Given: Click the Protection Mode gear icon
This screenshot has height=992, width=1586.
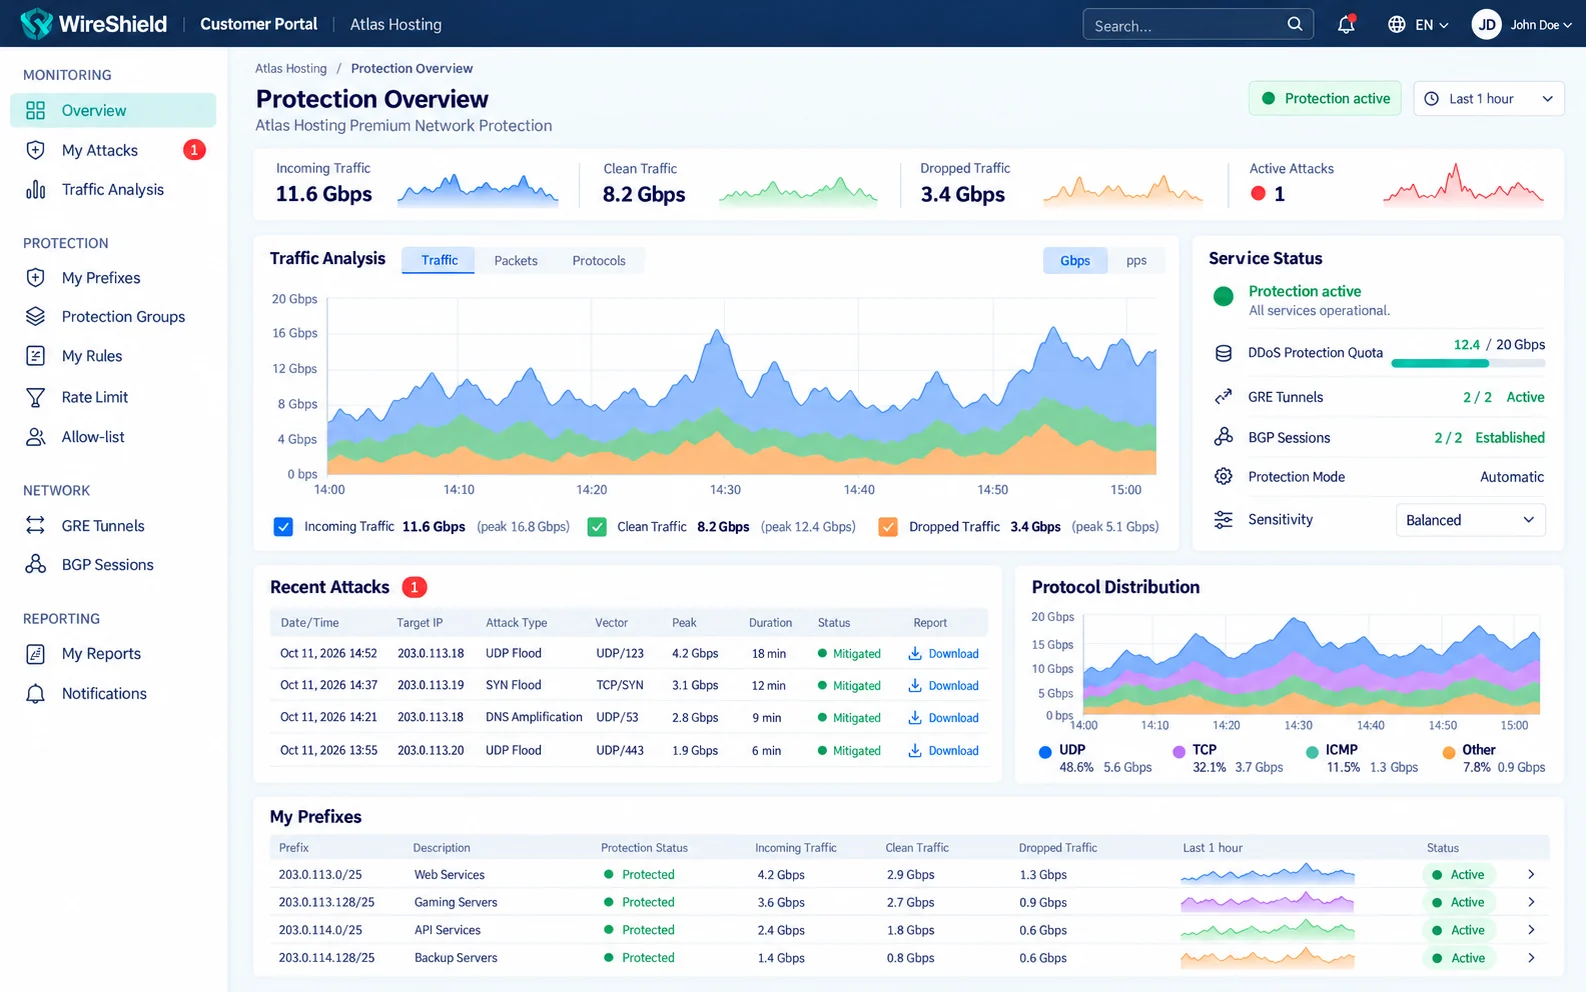Looking at the screenshot, I should pos(1223,476).
